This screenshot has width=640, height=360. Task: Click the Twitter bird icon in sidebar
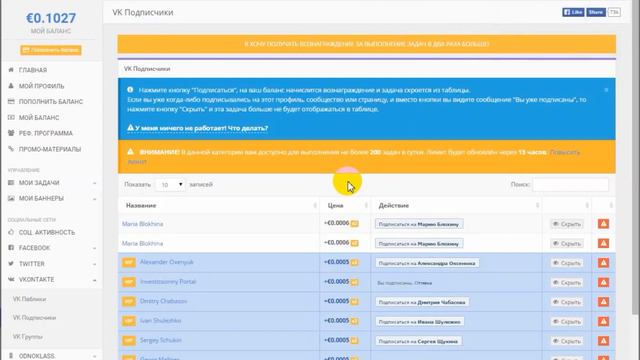coord(11,264)
